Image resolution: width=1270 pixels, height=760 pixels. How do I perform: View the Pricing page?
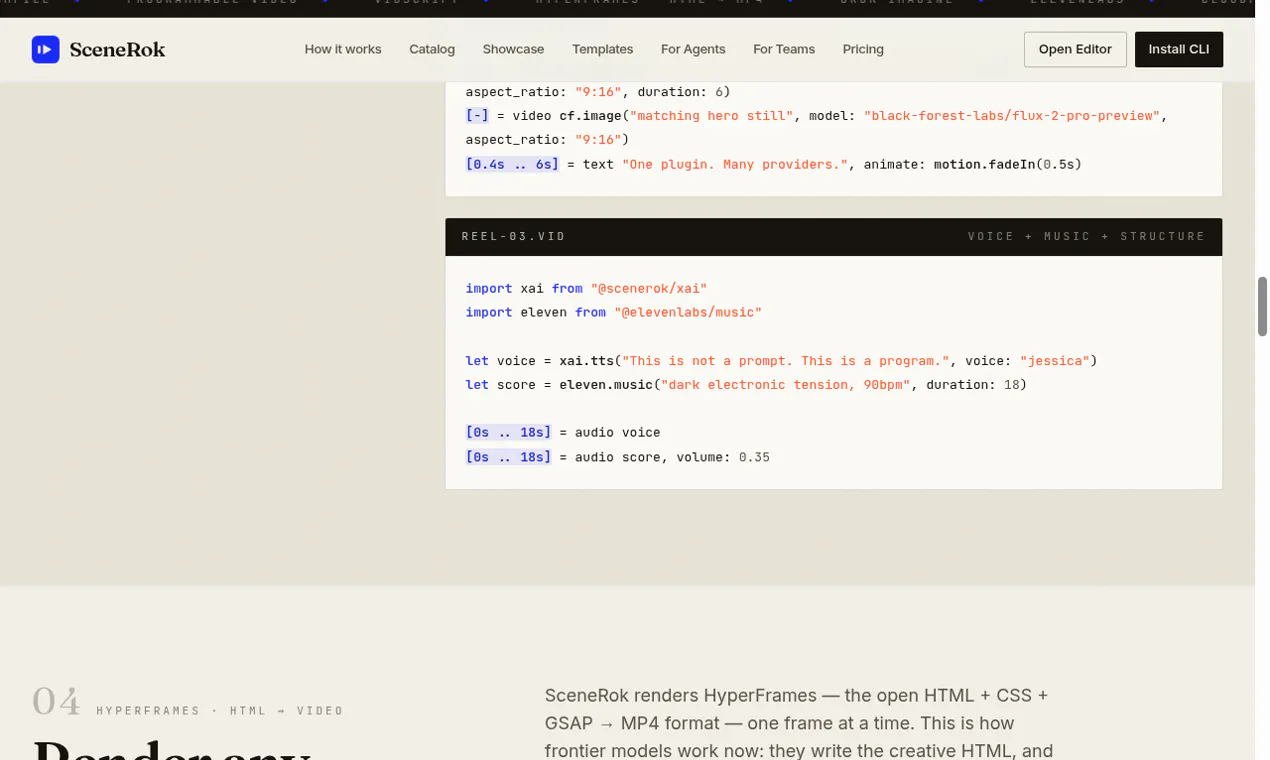click(863, 49)
